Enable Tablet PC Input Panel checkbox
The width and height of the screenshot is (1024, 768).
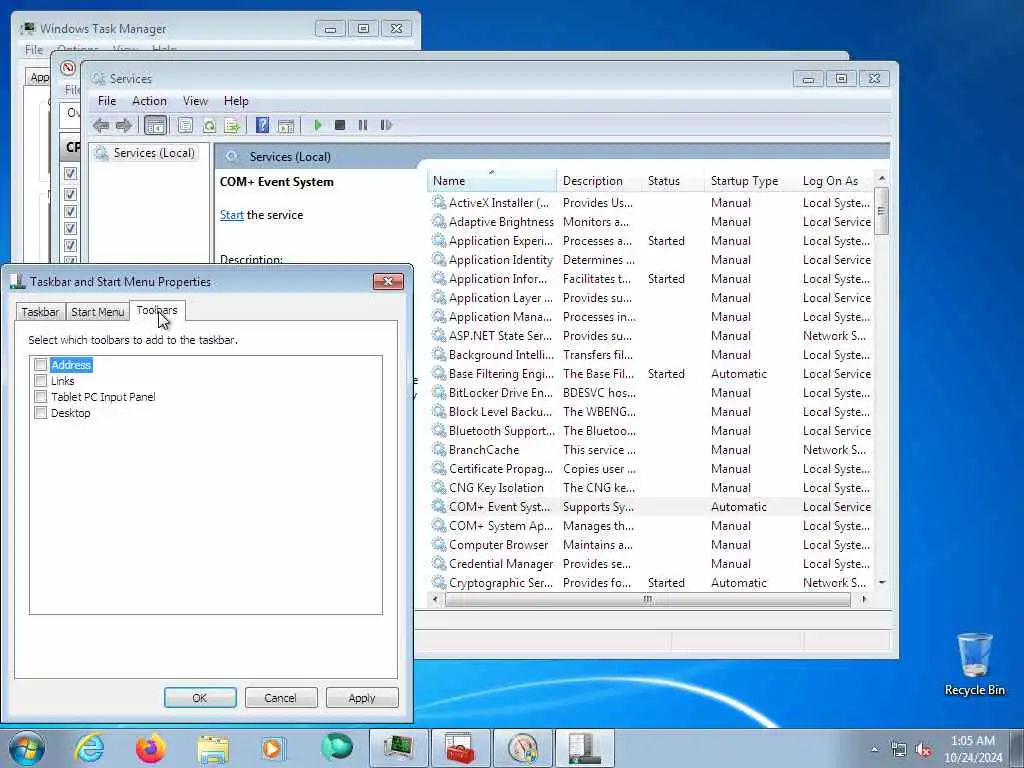(40, 396)
